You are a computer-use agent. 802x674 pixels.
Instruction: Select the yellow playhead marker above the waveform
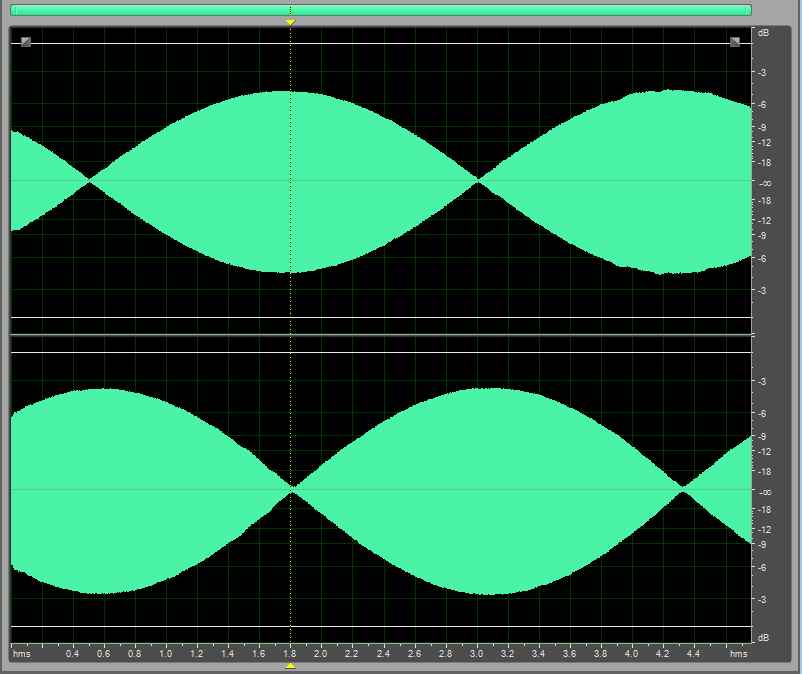291,22
